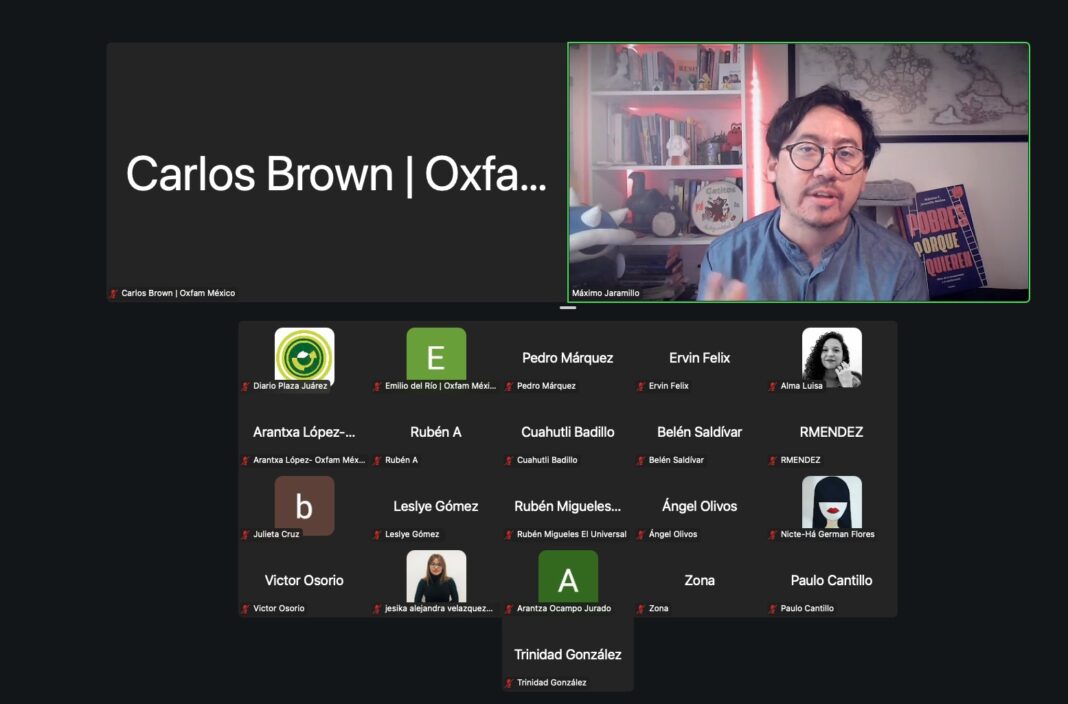This screenshot has width=1068, height=704.
Task: Click the muted mic icon next to Pedro Márquez label
Action: coord(509,386)
